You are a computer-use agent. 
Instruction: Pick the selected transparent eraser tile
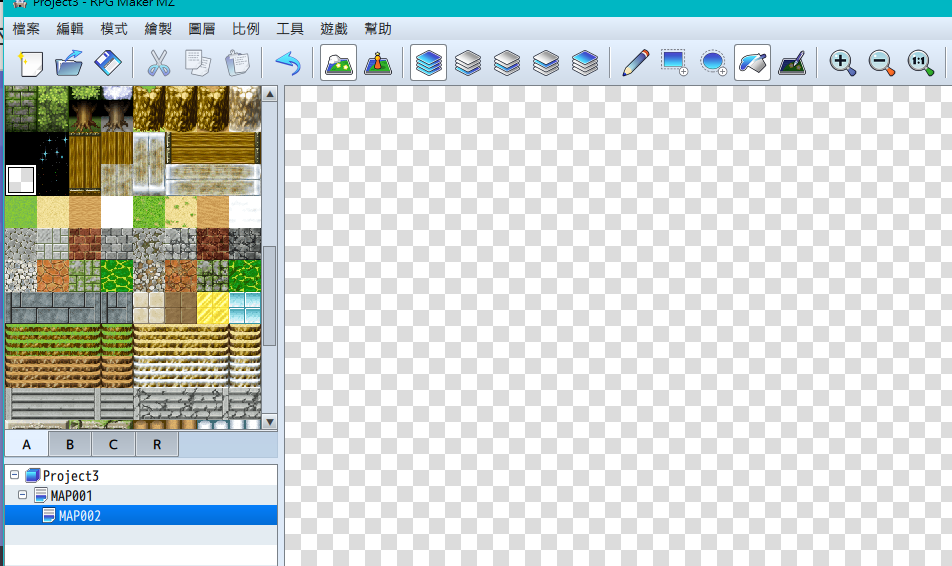21,180
